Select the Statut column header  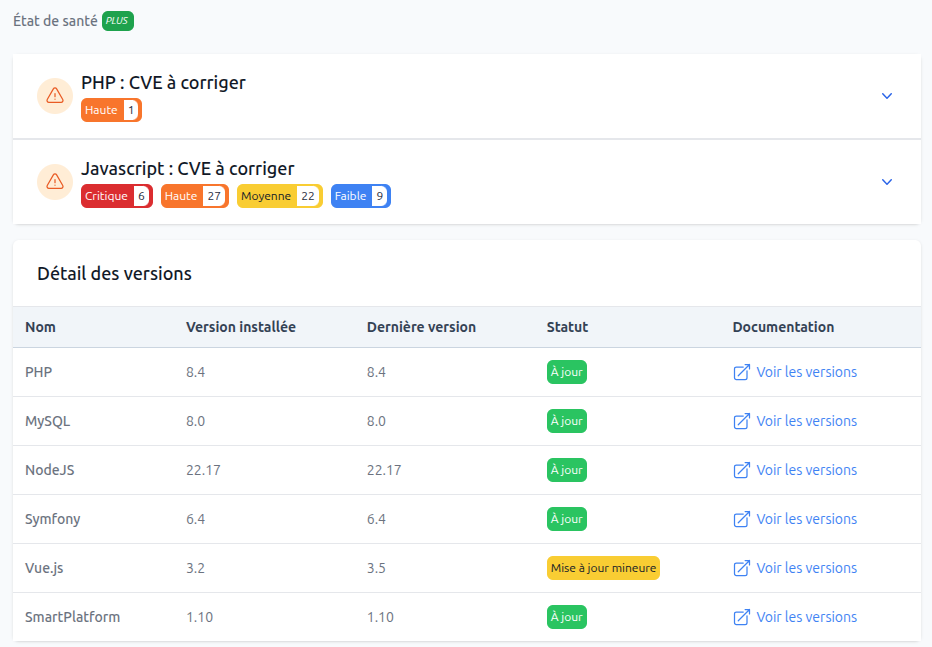coord(567,326)
